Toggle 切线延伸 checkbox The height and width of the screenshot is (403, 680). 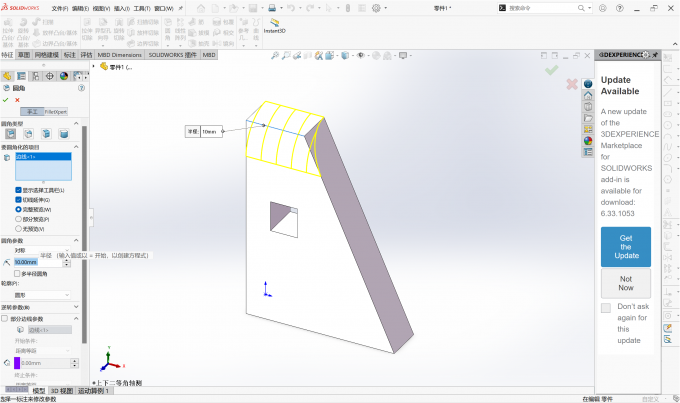pos(18,200)
